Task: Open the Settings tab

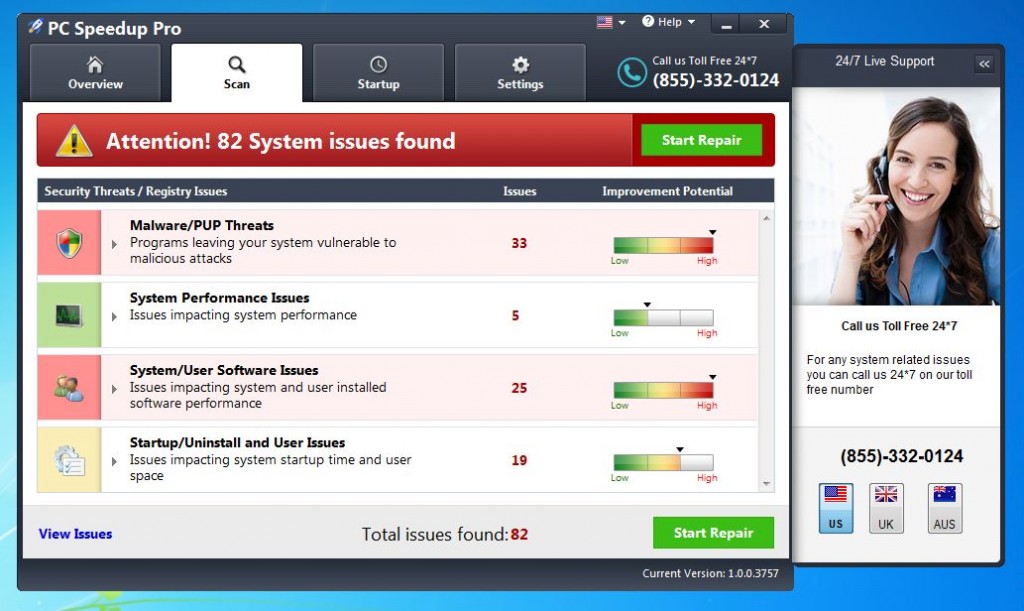Action: point(519,72)
